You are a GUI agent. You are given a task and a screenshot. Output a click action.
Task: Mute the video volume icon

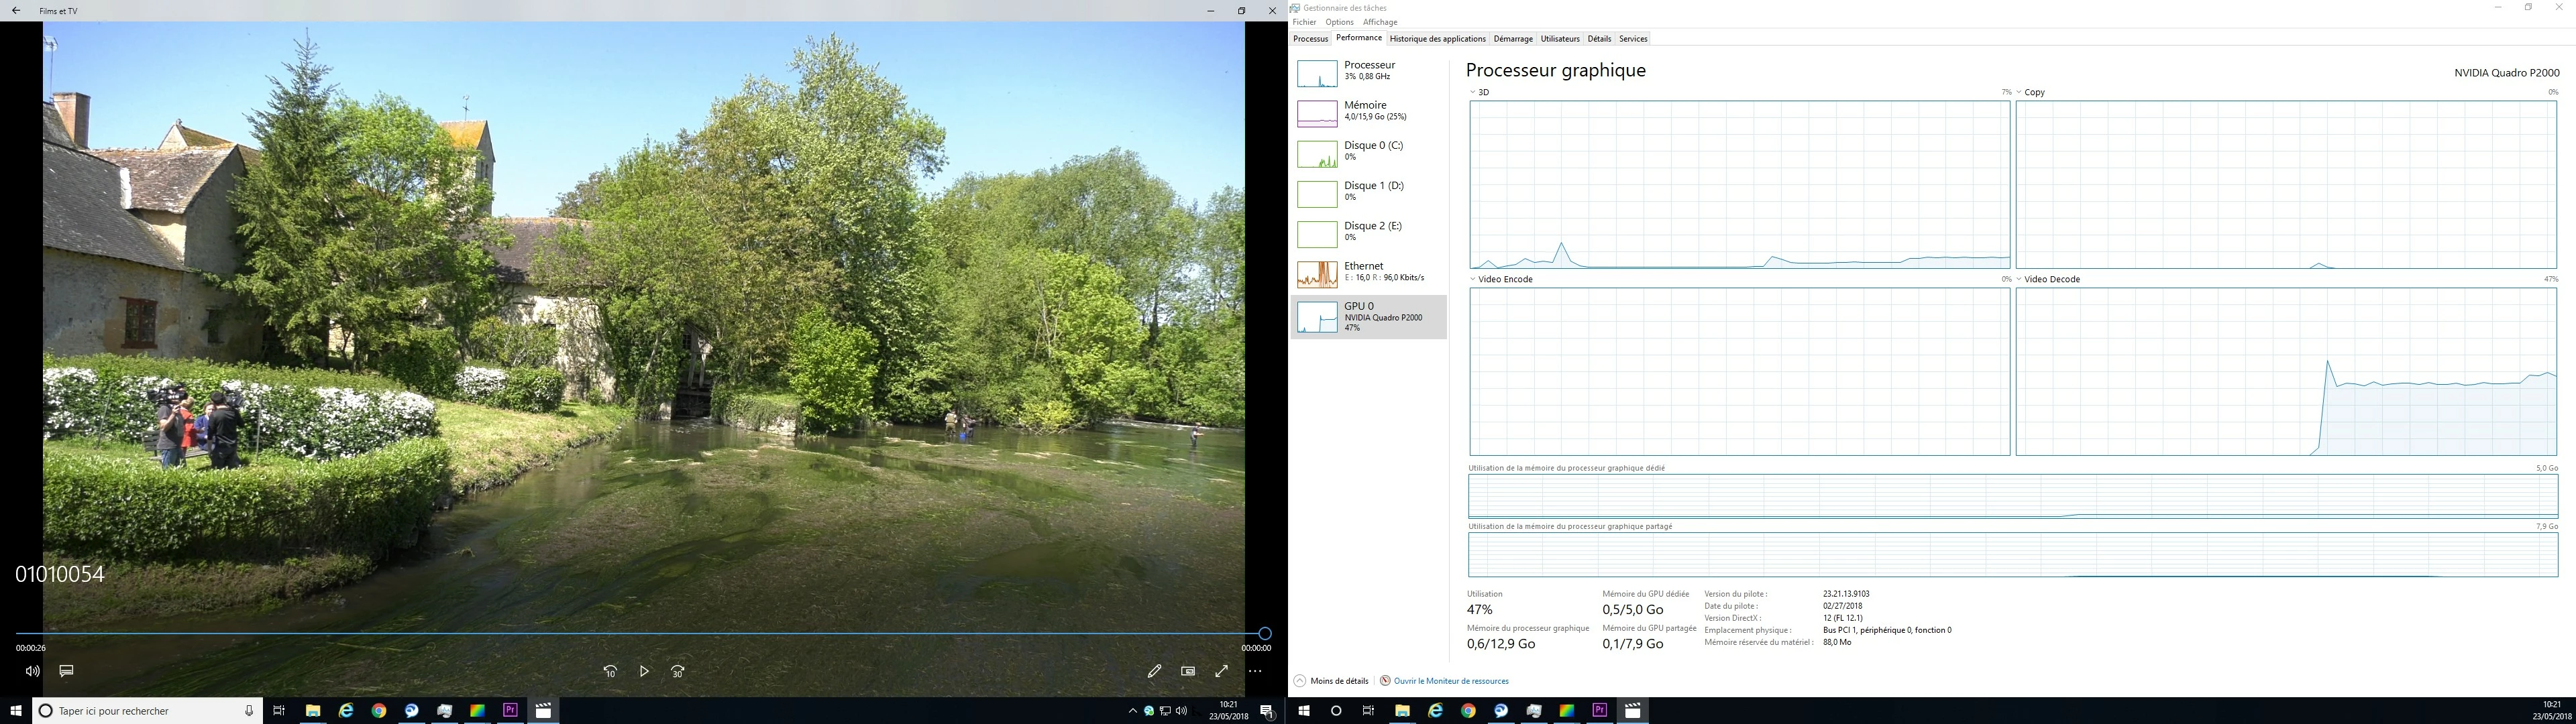pos(32,671)
